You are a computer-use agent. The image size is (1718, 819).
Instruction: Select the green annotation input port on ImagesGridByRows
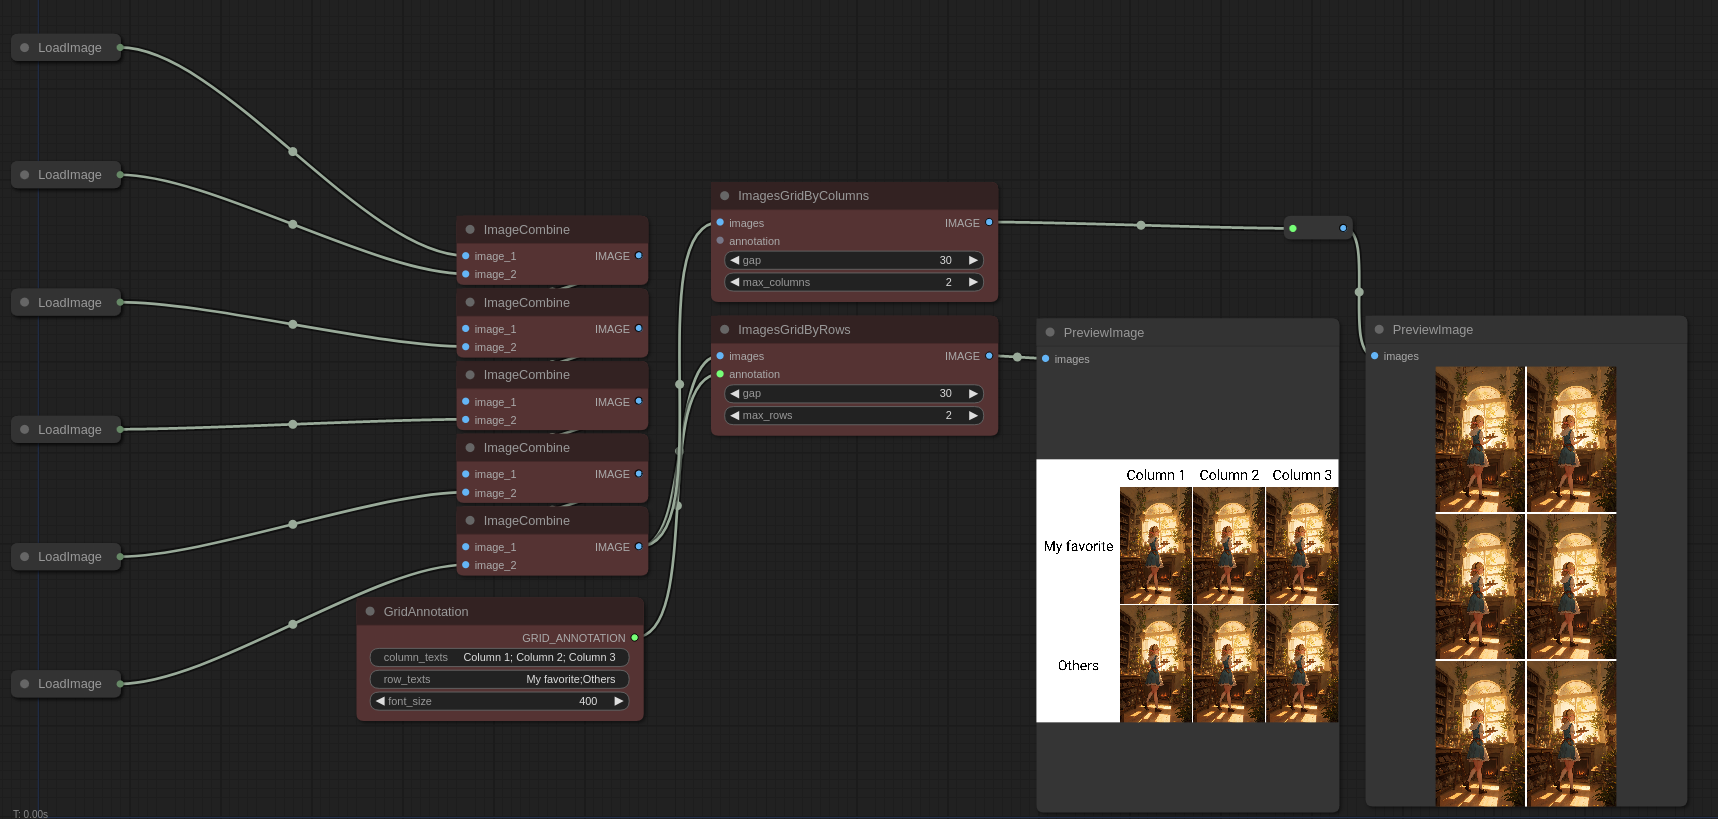point(720,374)
